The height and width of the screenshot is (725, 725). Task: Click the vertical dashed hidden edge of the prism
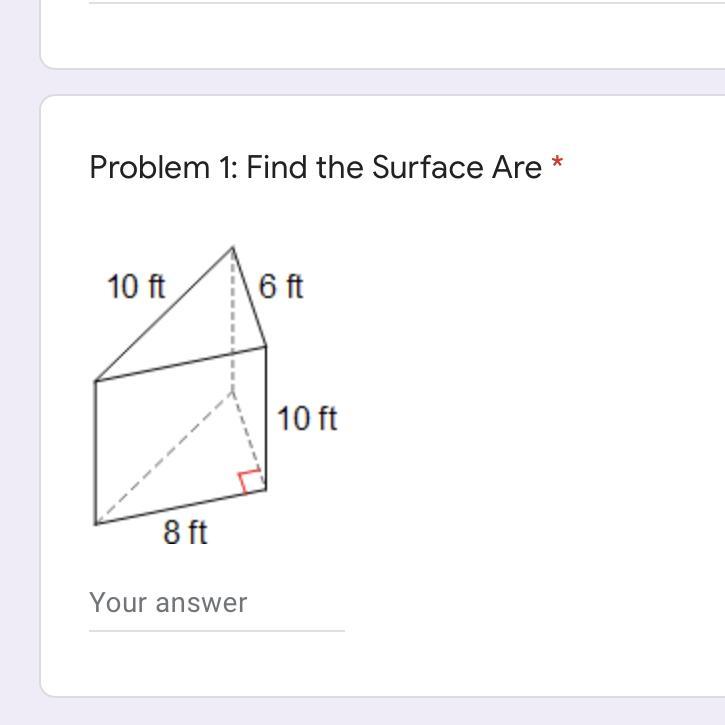[x=233, y=320]
